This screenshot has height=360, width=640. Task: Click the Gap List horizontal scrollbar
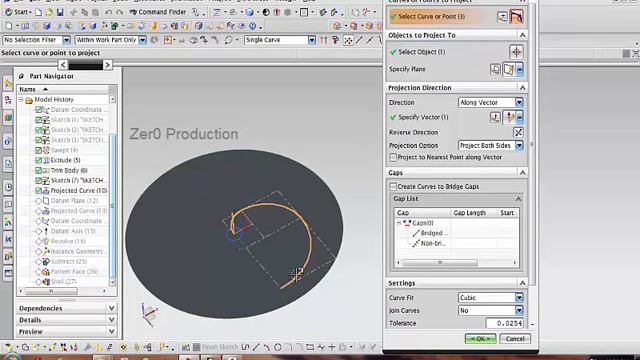click(440, 262)
